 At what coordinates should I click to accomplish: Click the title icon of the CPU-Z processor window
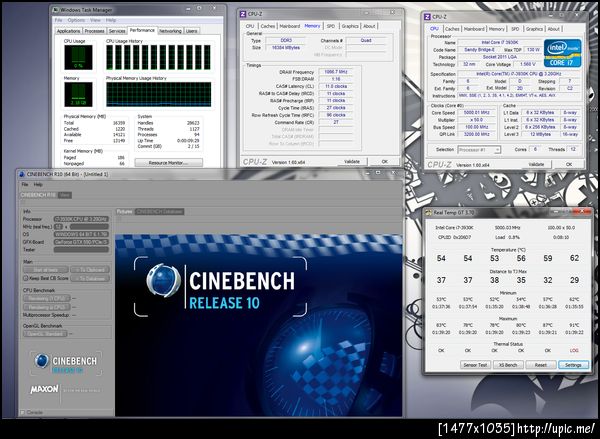427,17
